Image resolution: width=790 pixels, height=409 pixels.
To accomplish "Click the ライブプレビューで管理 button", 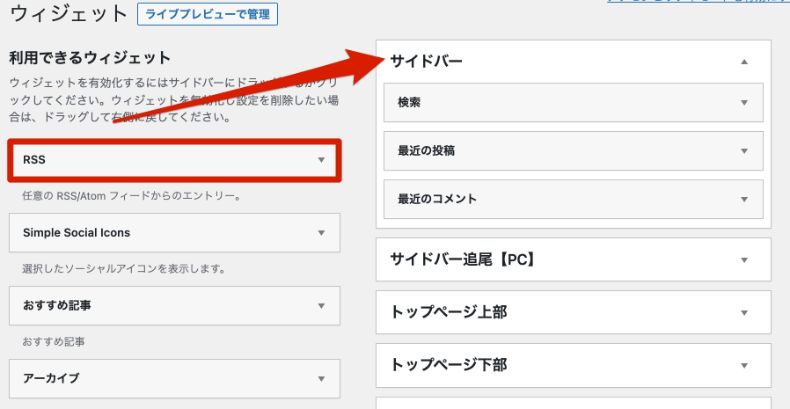I will [207, 14].
